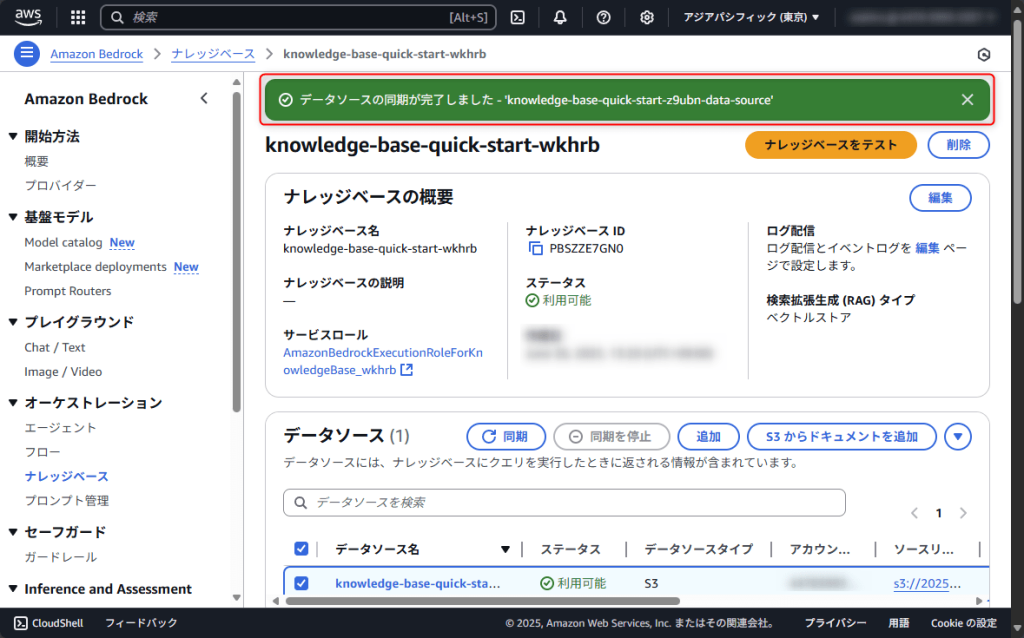Select ナレッジベース in the sidebar
1024x638 pixels.
pos(67,477)
